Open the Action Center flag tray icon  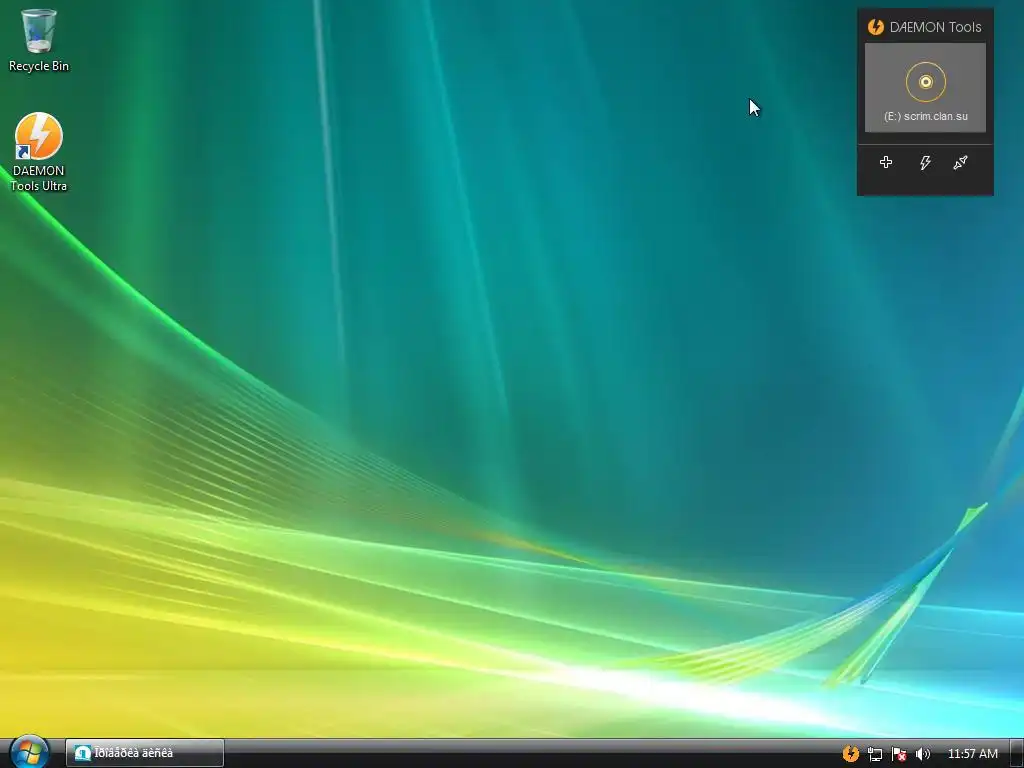[899, 754]
